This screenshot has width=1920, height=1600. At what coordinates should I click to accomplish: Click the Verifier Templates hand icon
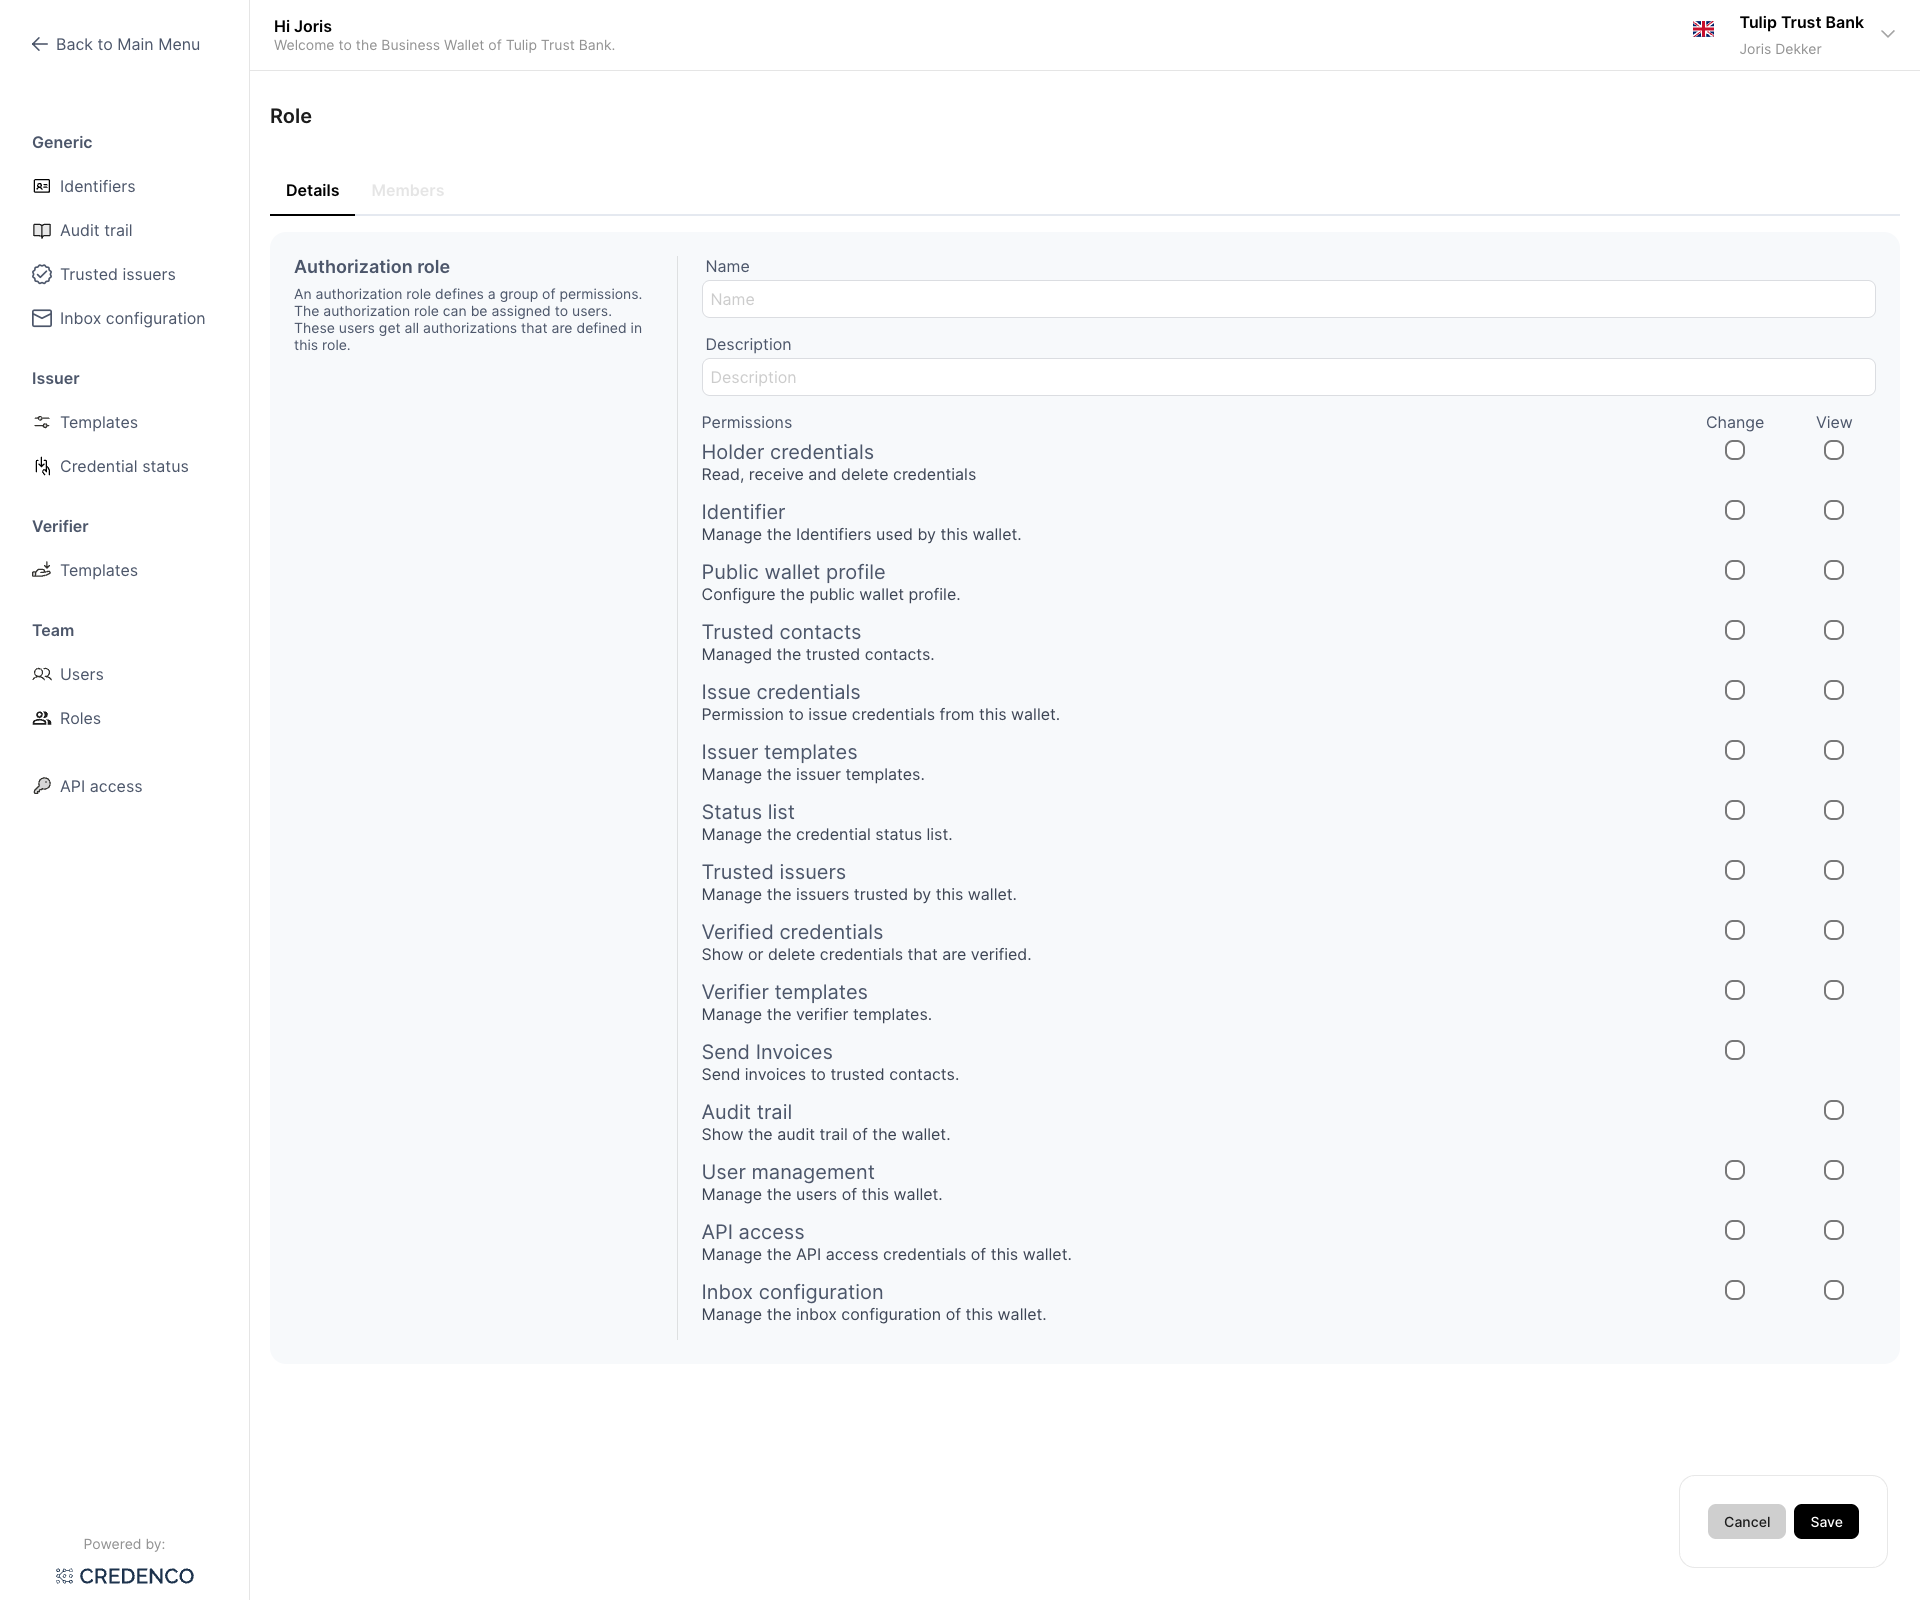pos(42,570)
